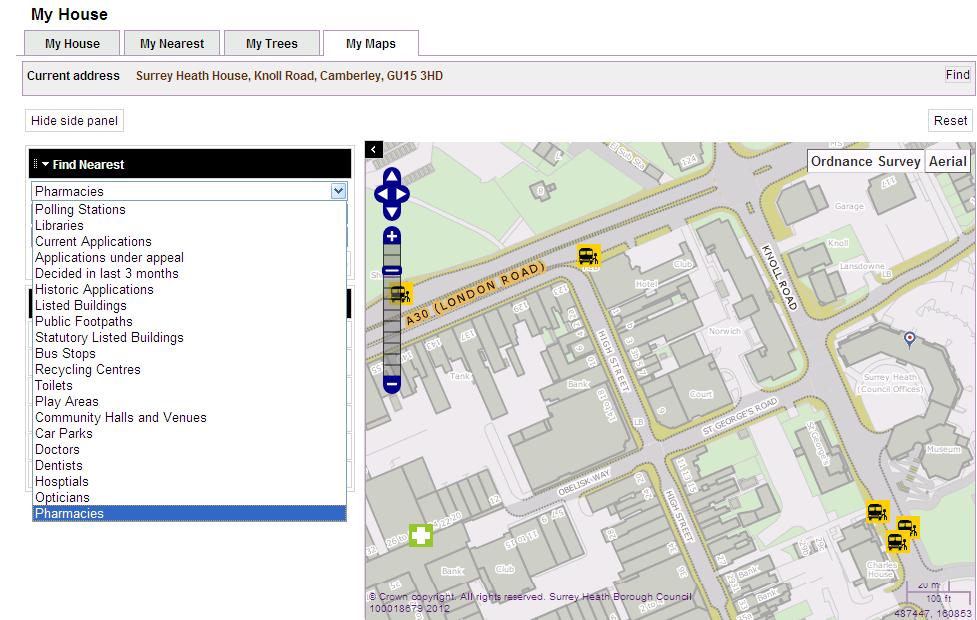Zoom out using the bottom minus button
Image resolution: width=977 pixels, height=620 pixels.
(x=392, y=384)
